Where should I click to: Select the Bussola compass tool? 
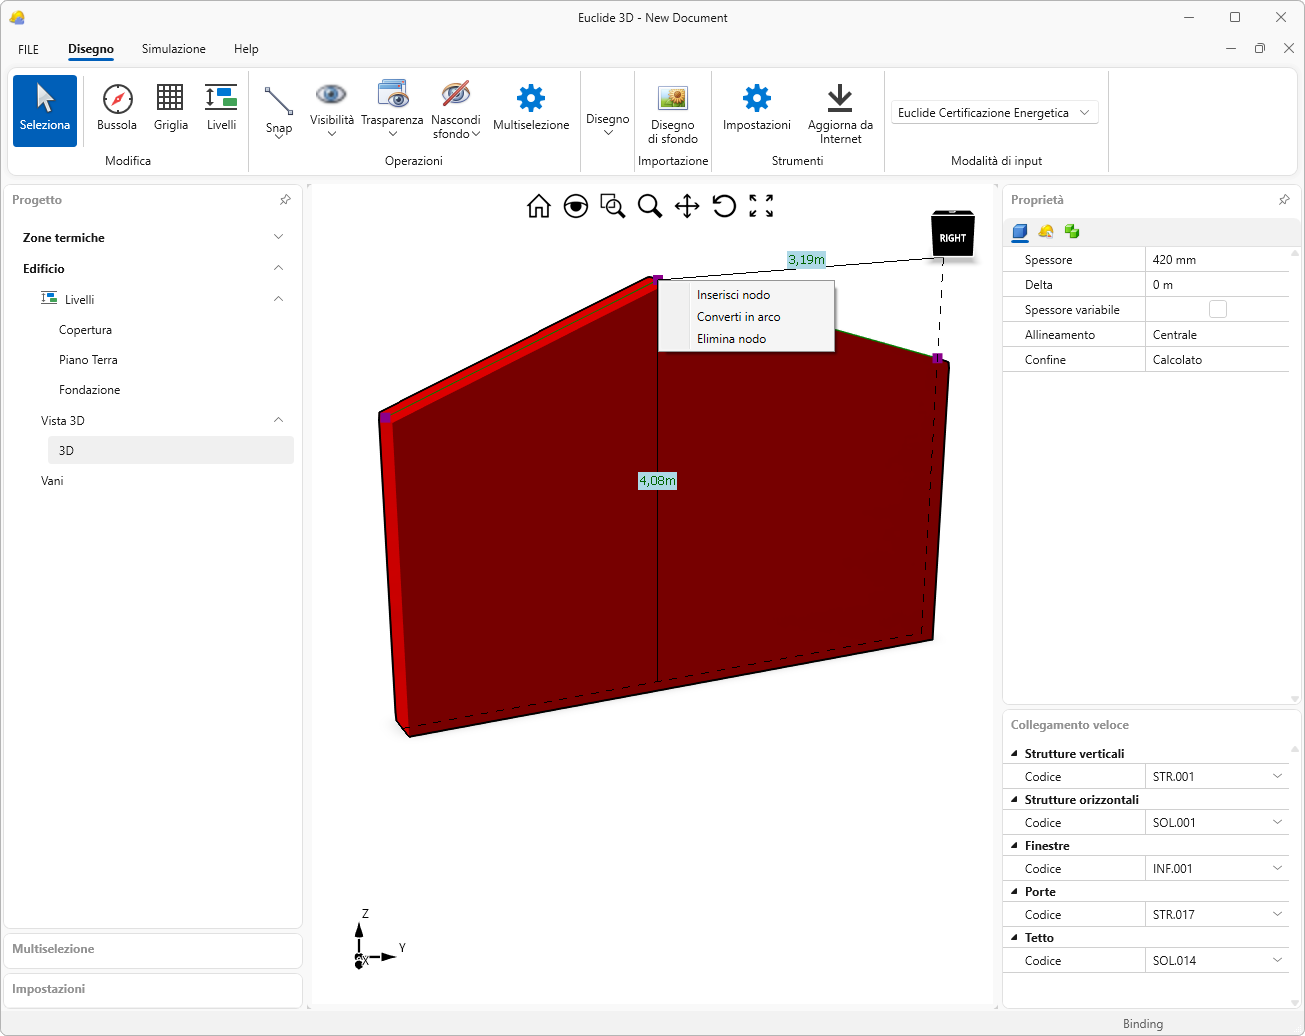tap(117, 108)
